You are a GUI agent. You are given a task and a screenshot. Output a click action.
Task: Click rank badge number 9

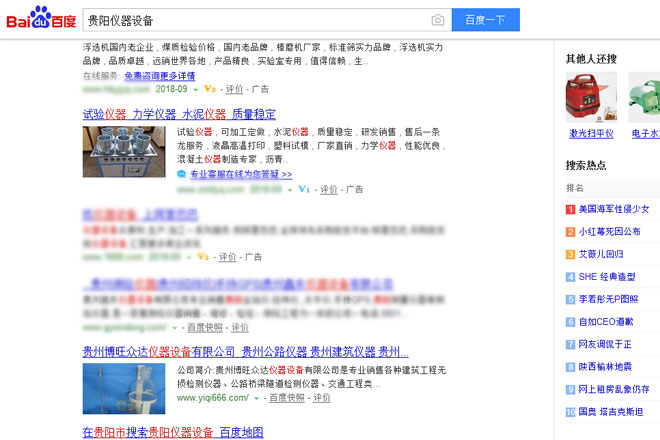point(570,389)
